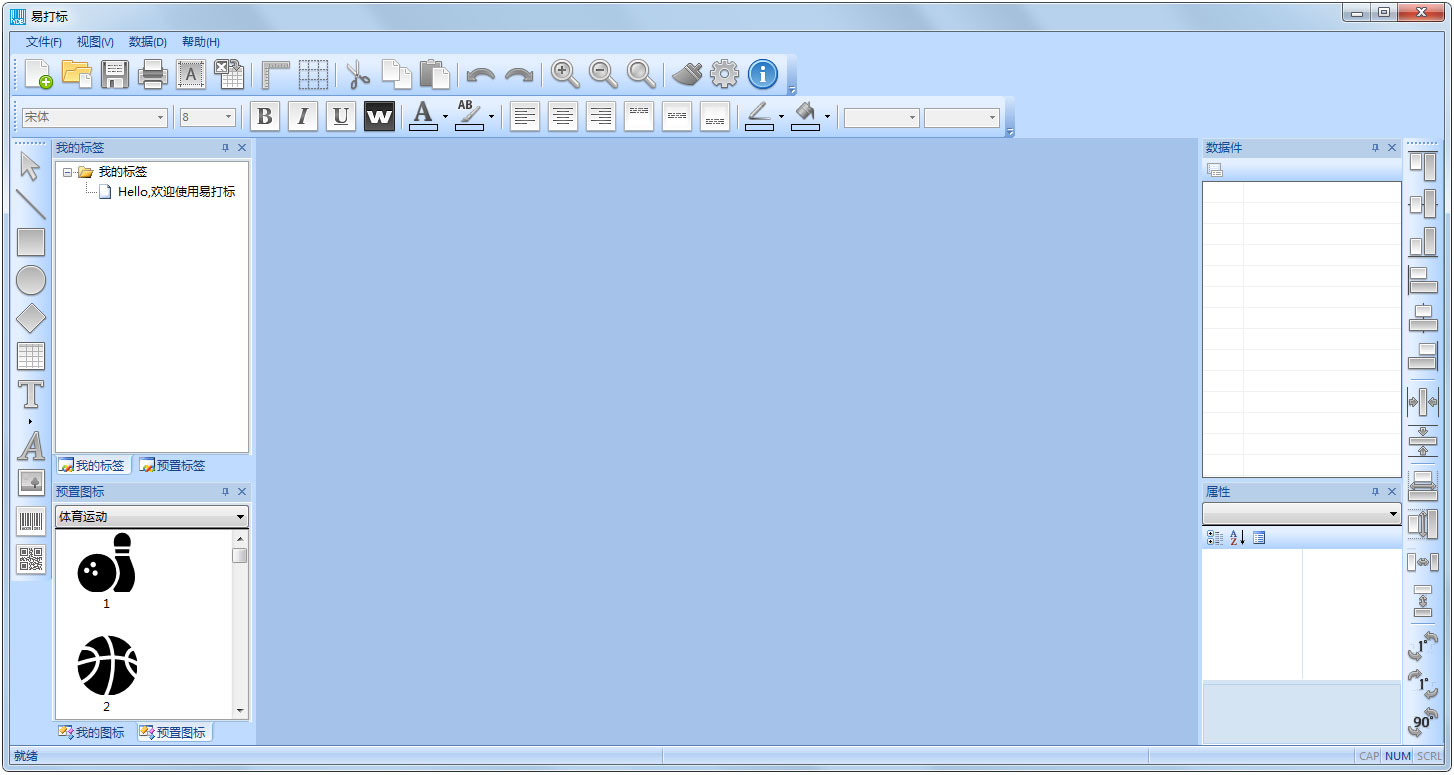Open the 文件(F) menu

pos(43,42)
